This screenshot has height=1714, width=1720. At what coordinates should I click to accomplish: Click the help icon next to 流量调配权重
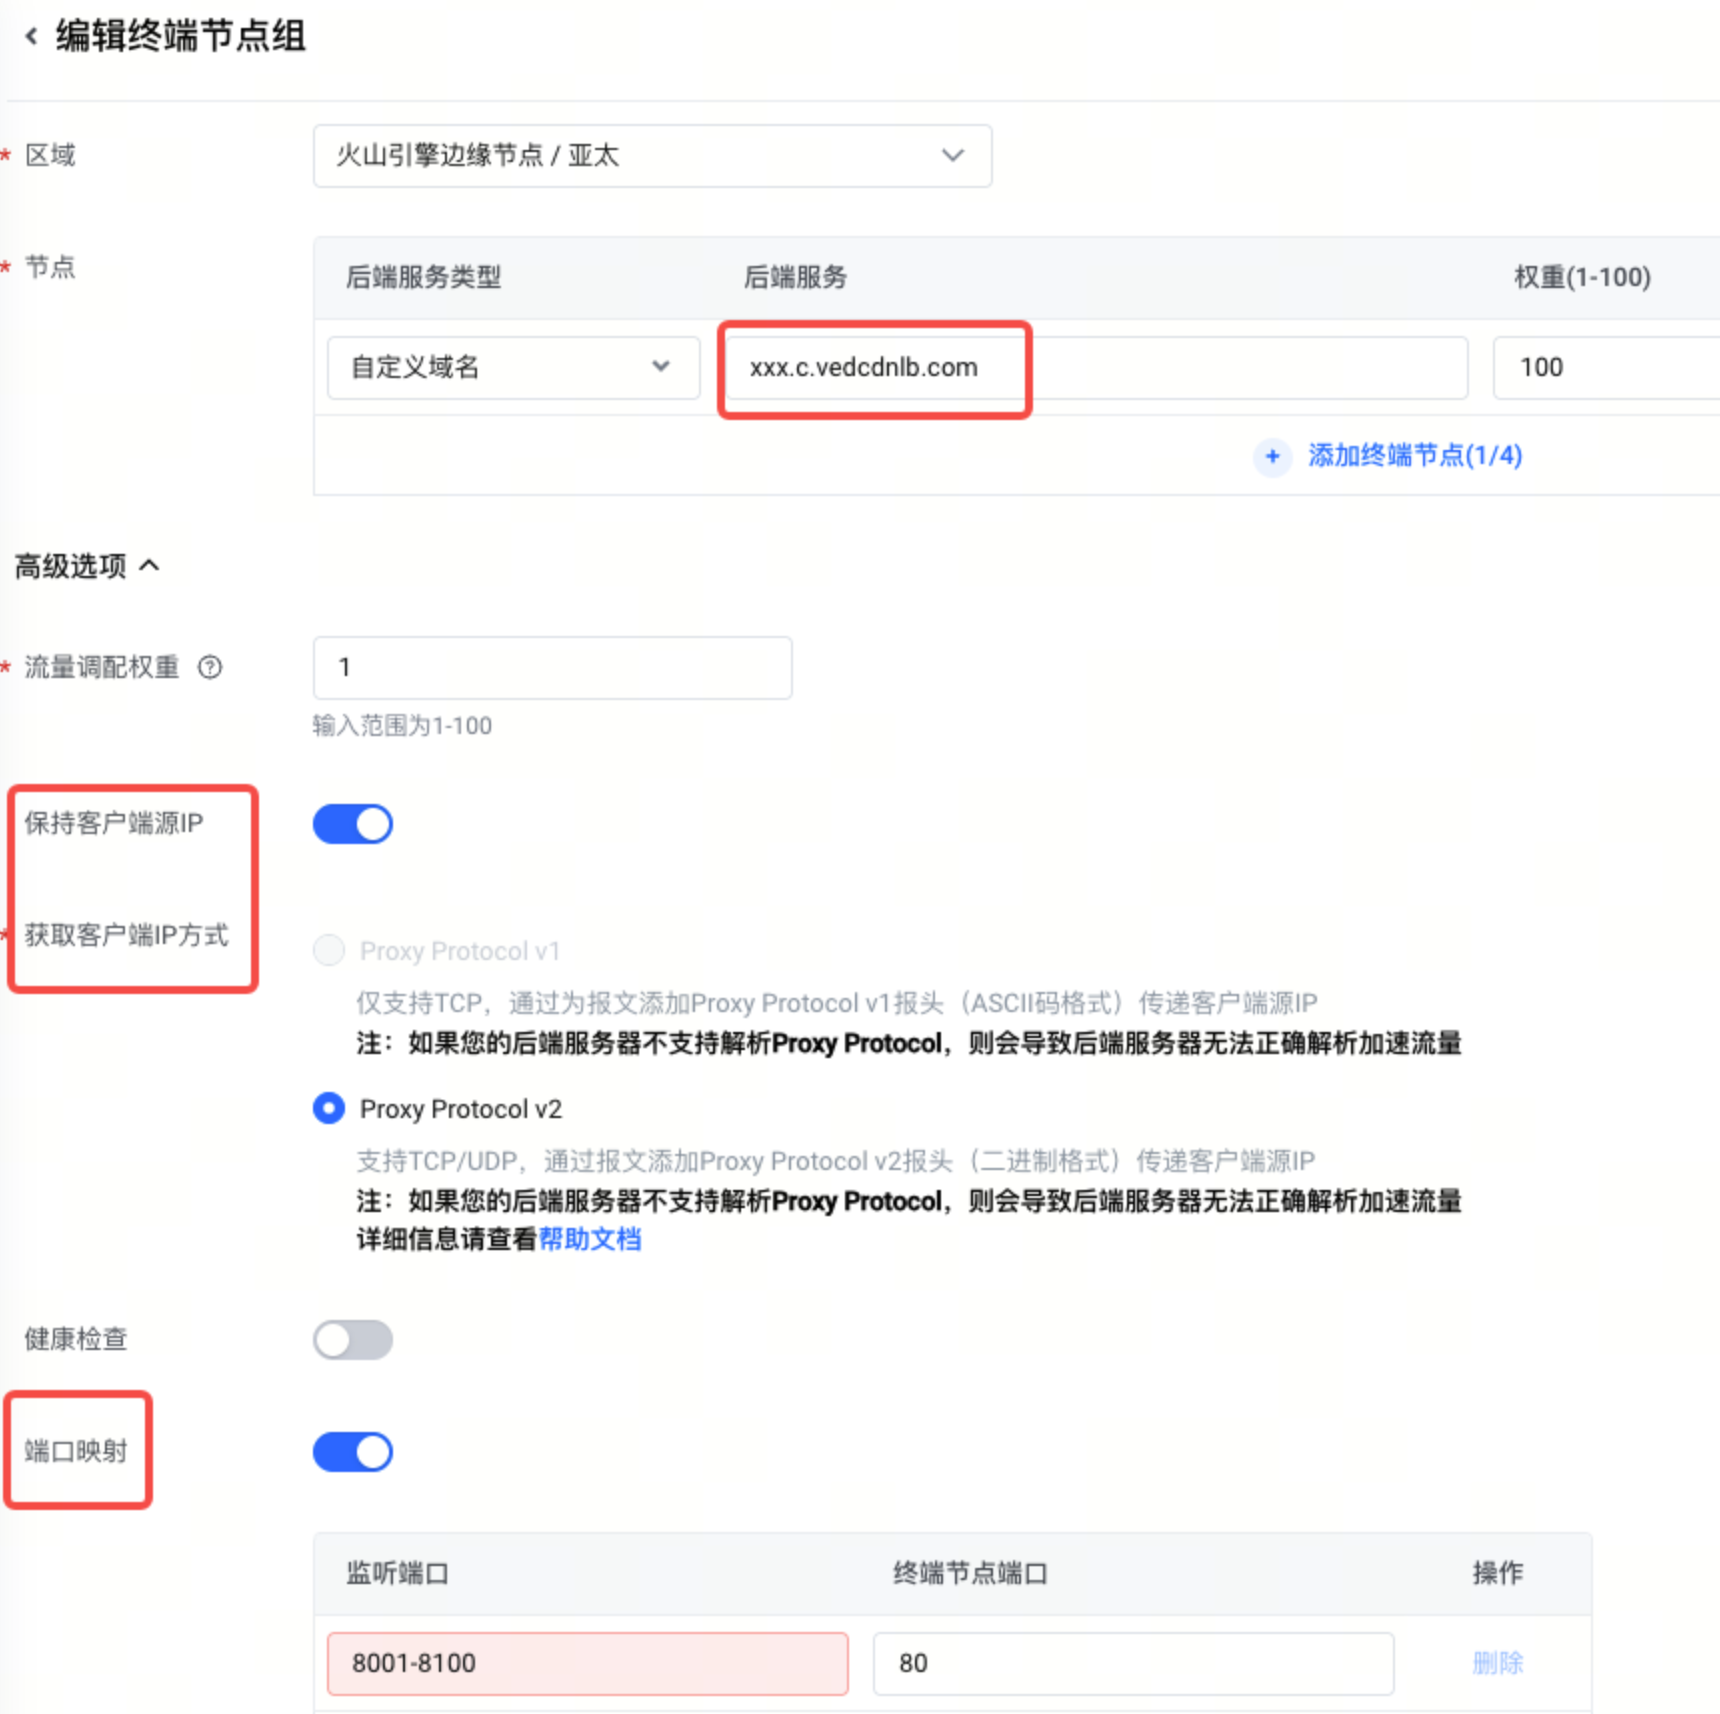210,667
